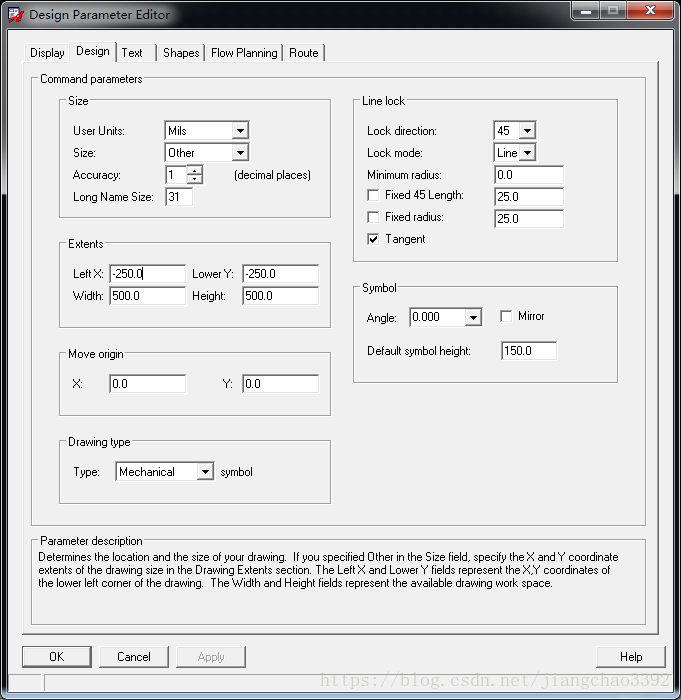Uncheck the Tangent checkbox

pos(374,240)
